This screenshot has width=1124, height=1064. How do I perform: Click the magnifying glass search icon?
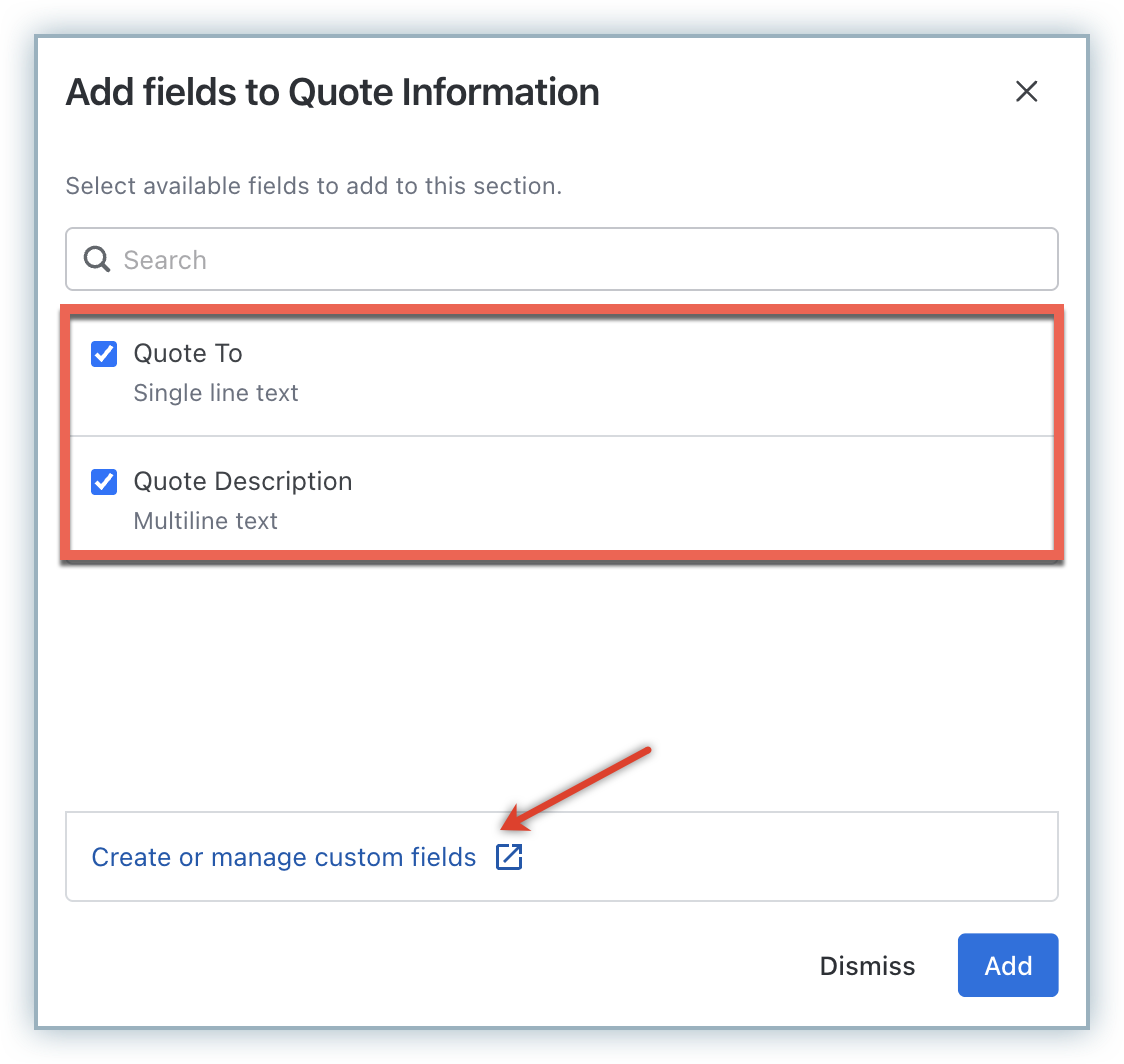[x=97, y=260]
